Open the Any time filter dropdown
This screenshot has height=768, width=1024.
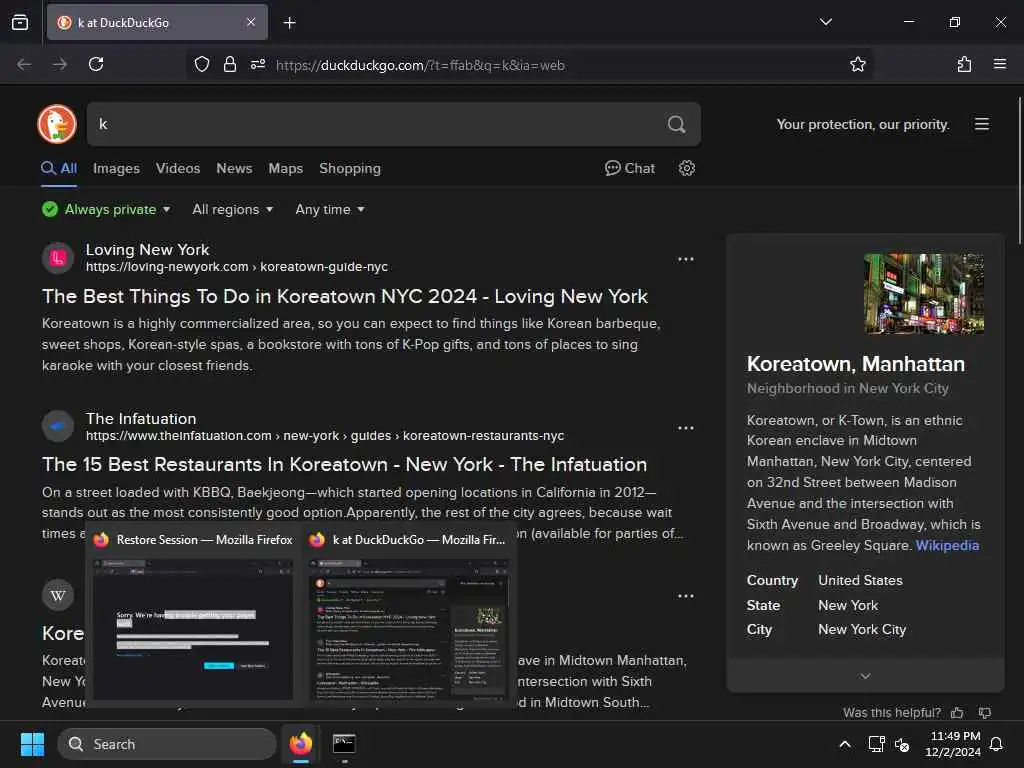330,210
